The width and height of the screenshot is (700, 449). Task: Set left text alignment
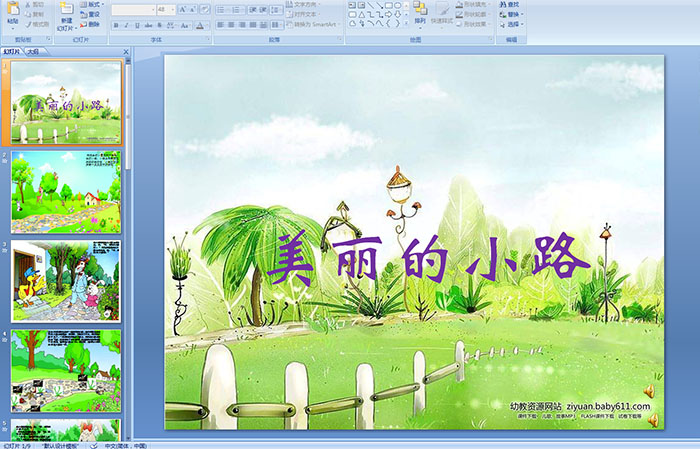221,25
